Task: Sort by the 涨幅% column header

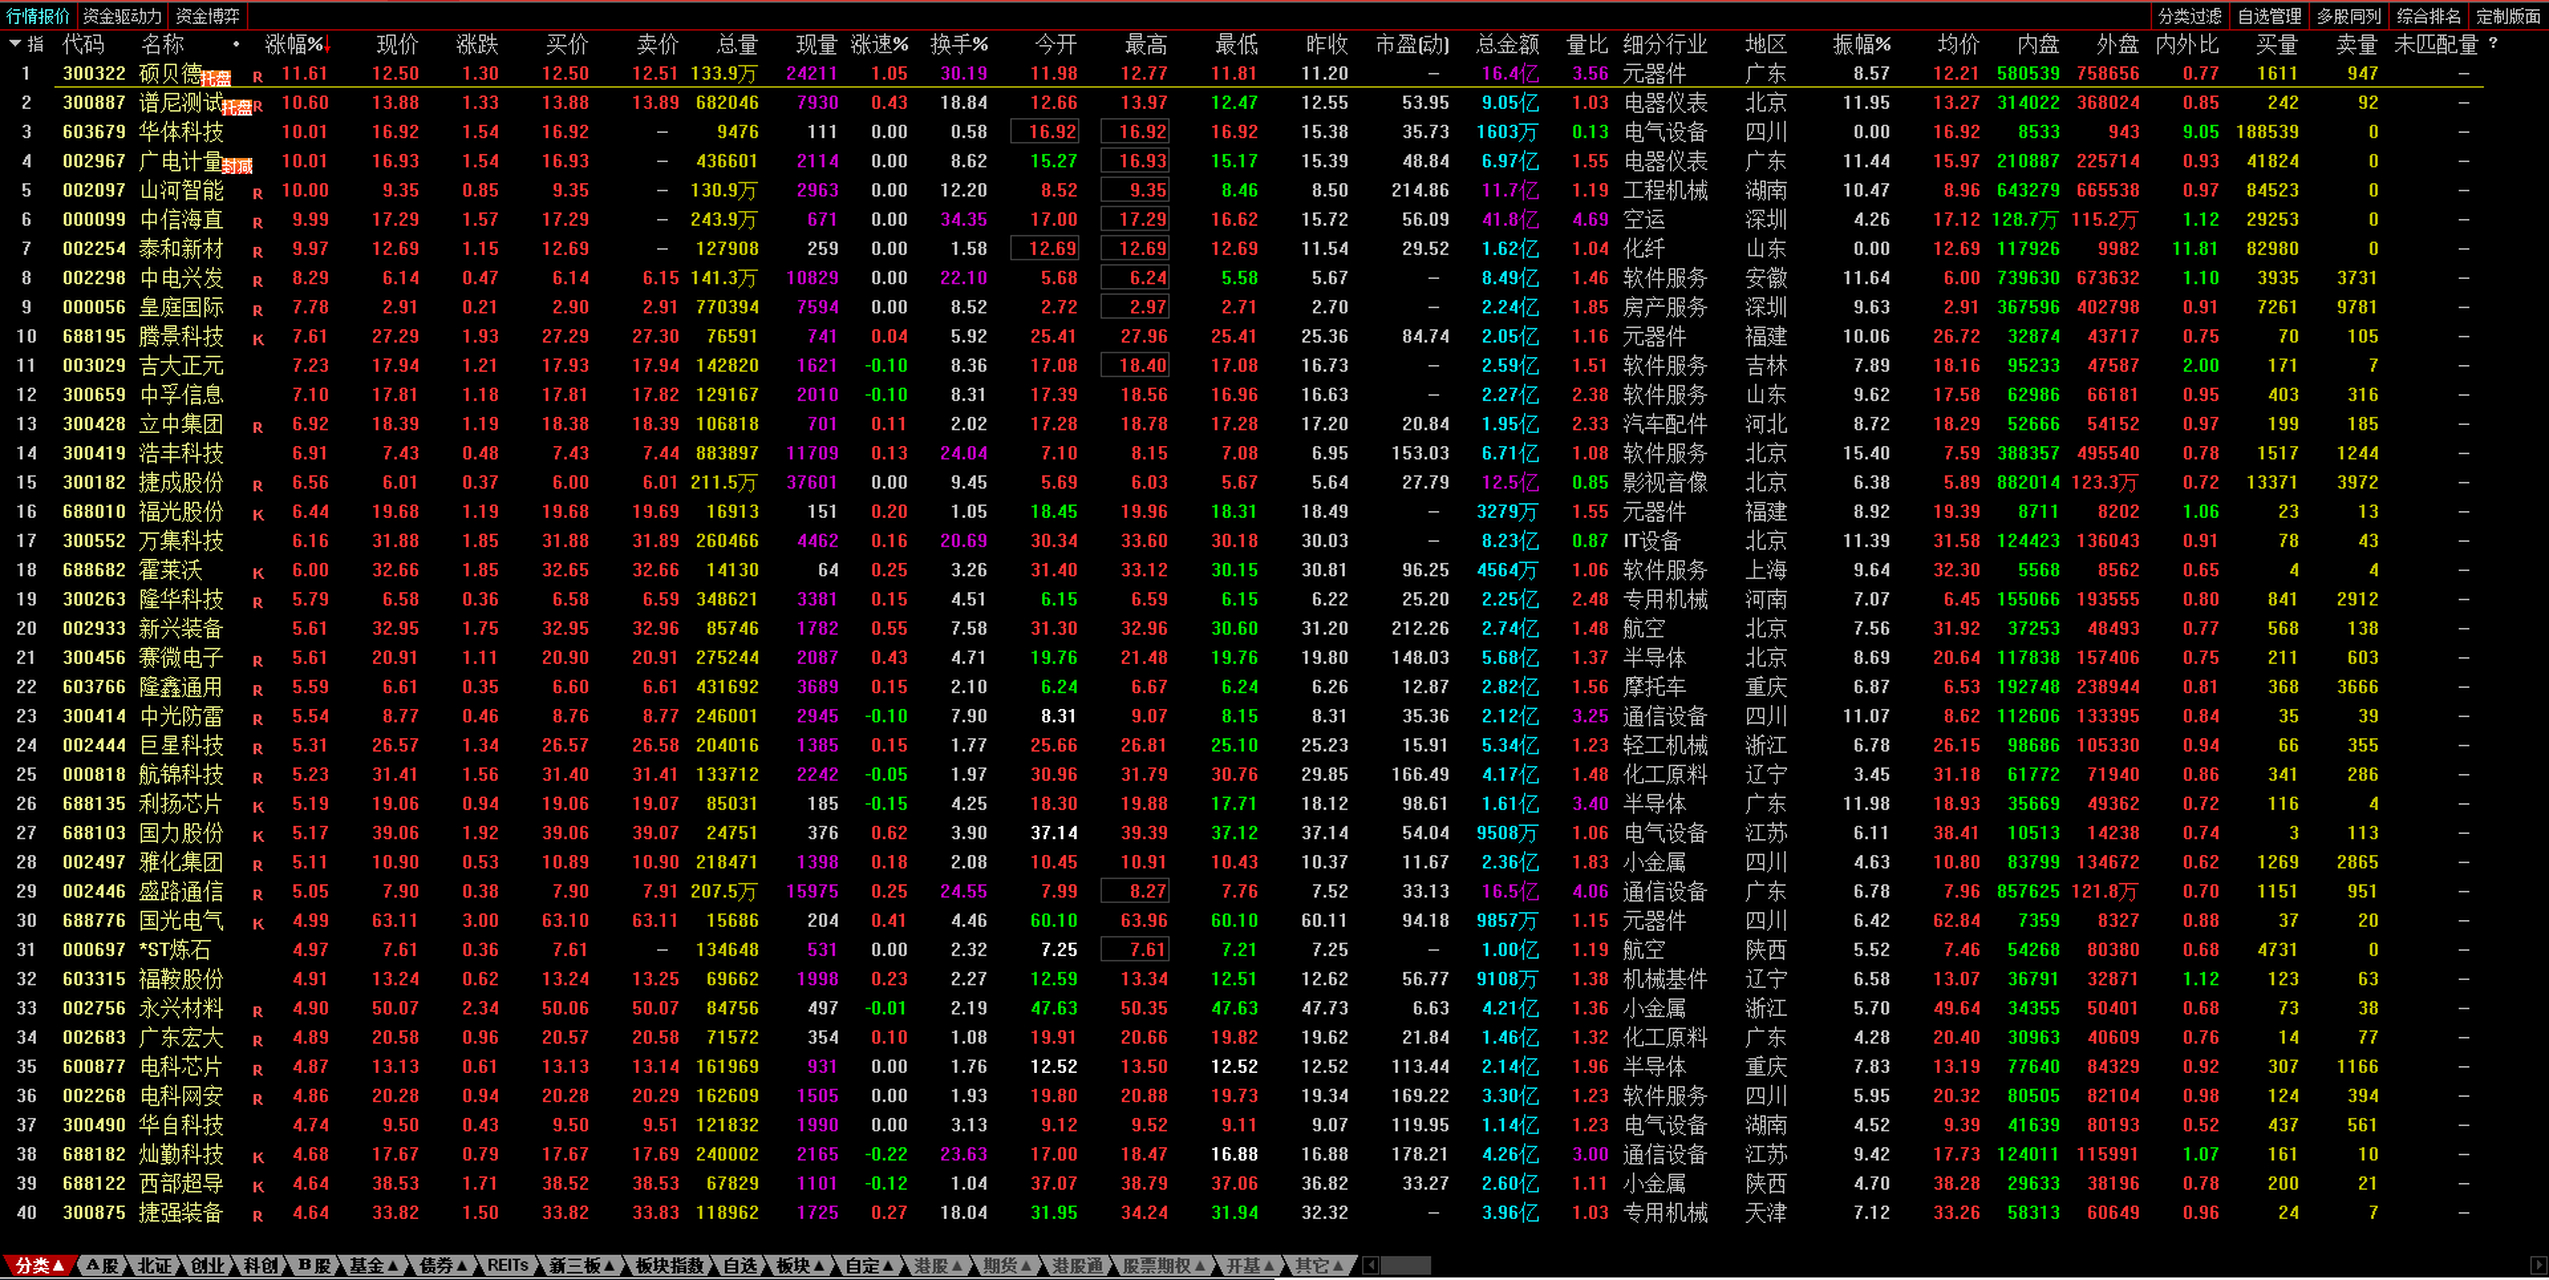Action: tap(297, 44)
